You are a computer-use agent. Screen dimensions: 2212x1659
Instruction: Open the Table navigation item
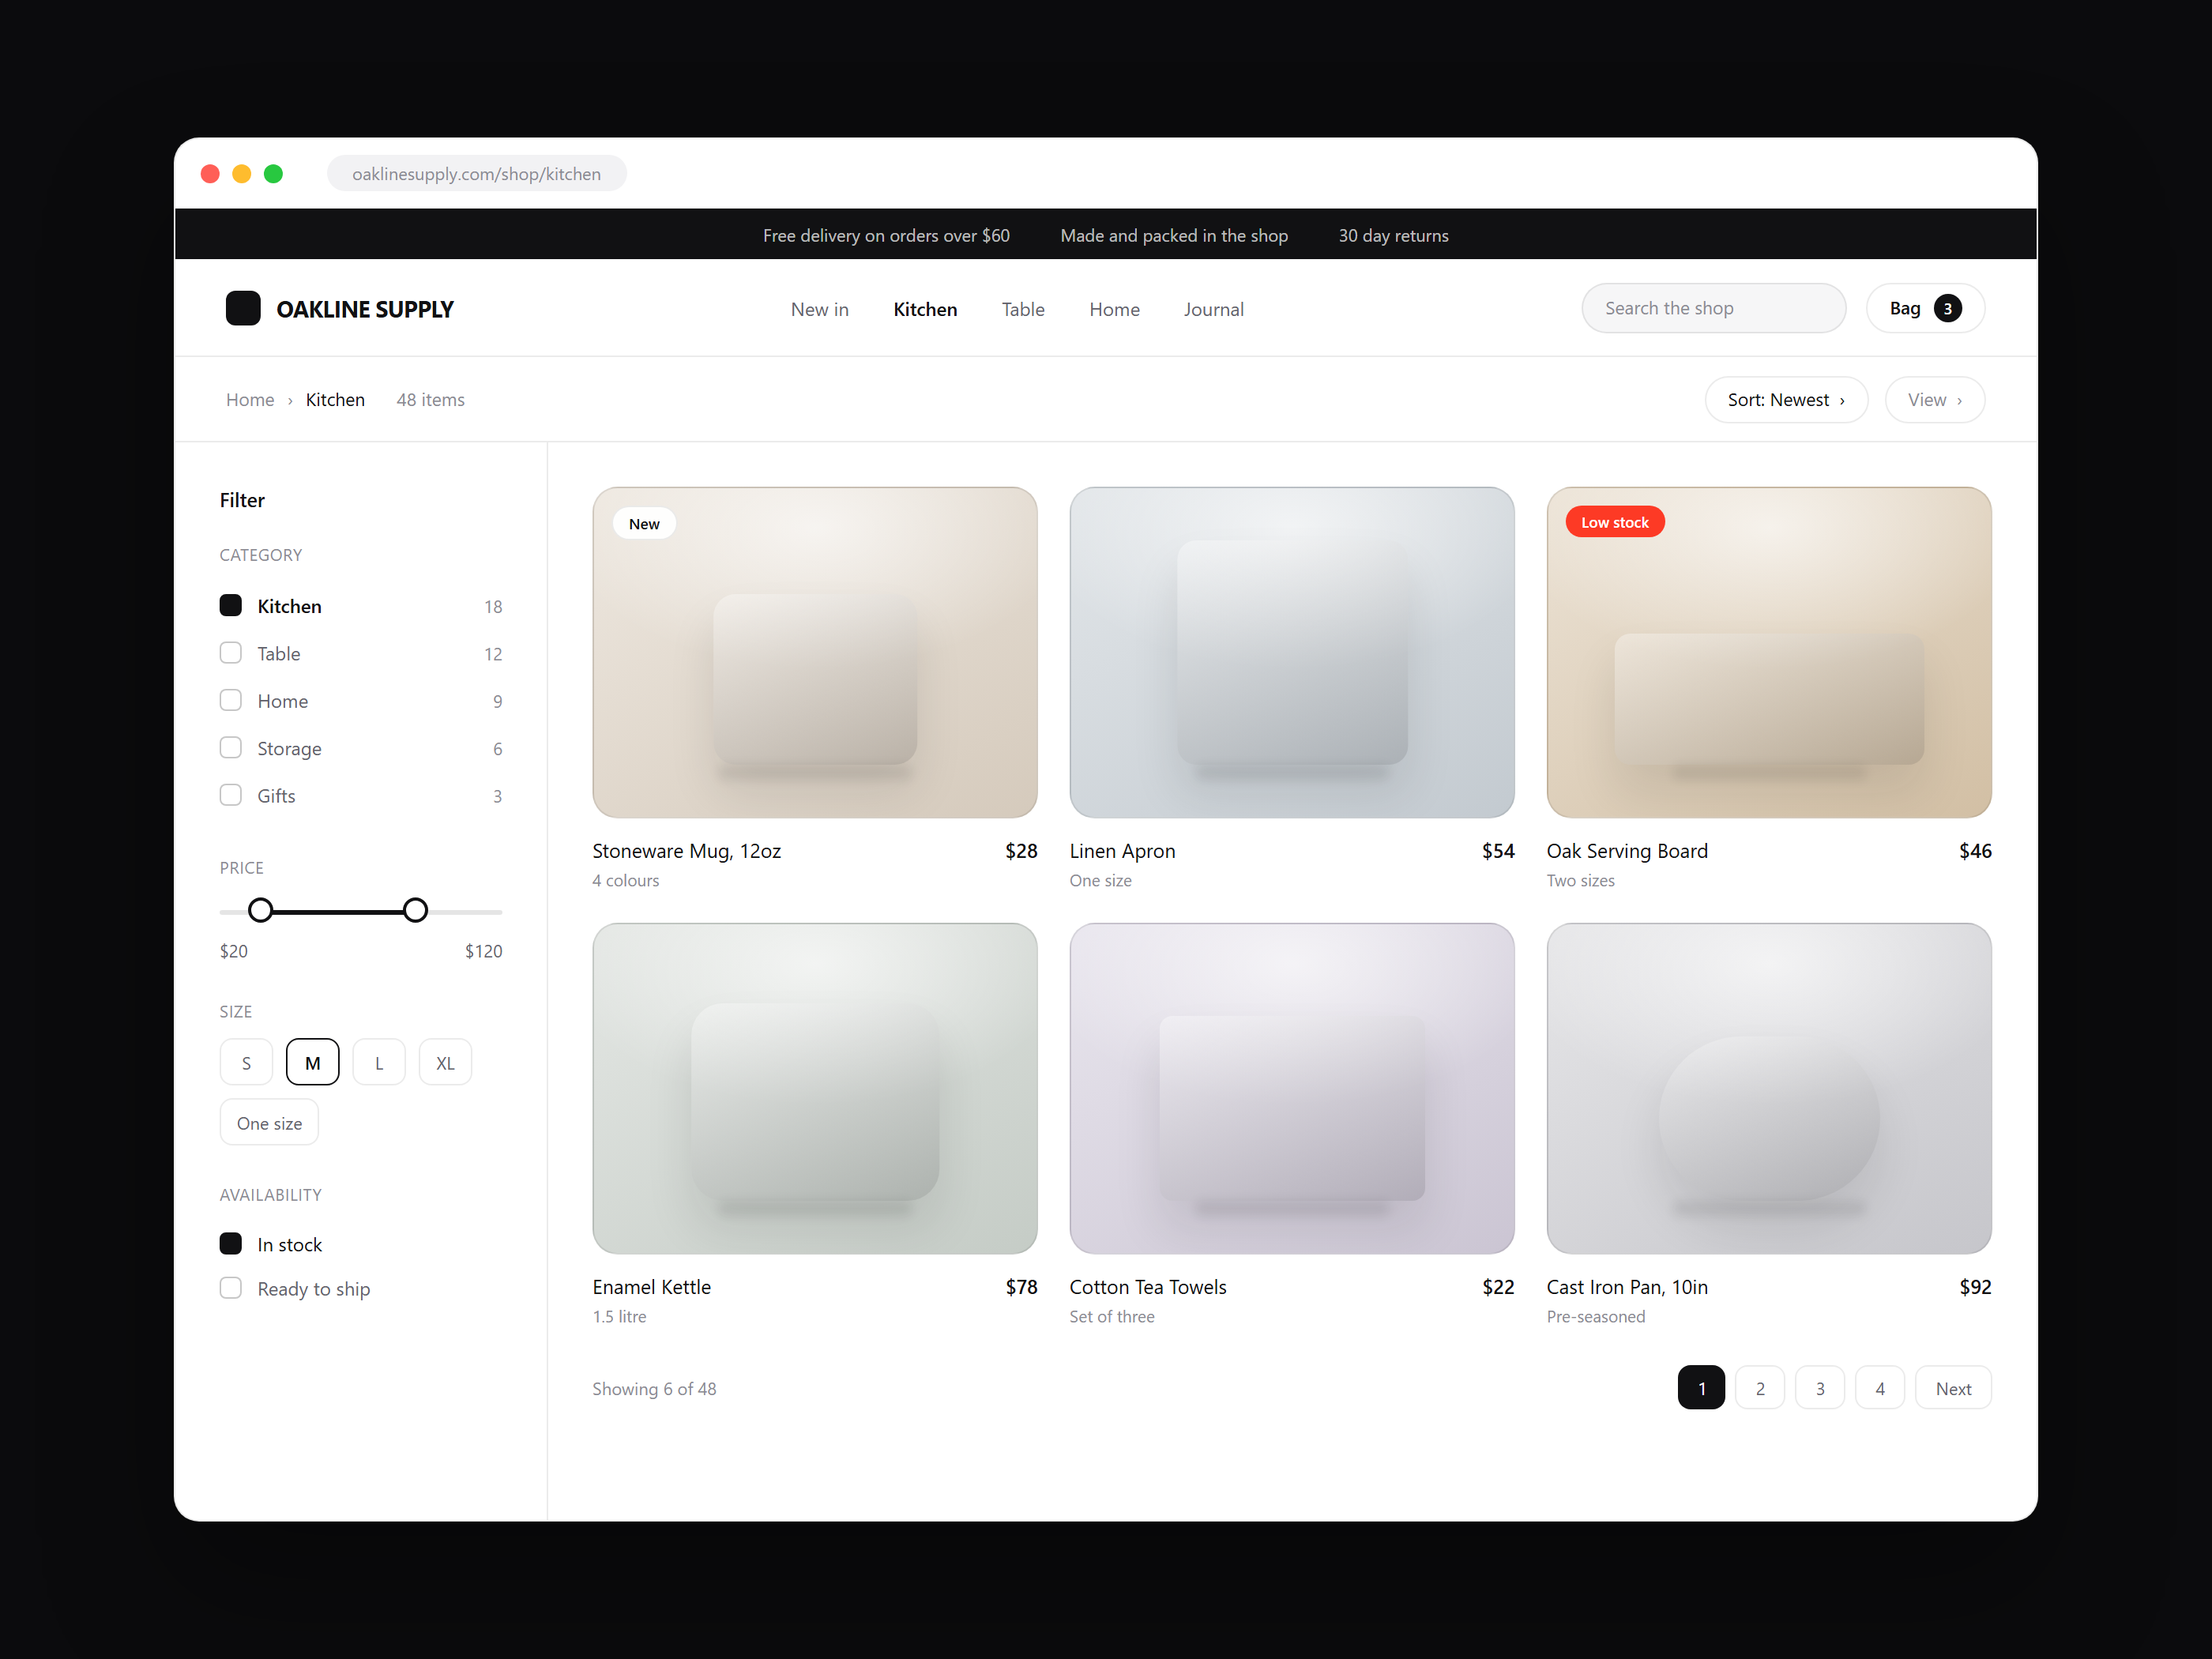[x=1023, y=309]
